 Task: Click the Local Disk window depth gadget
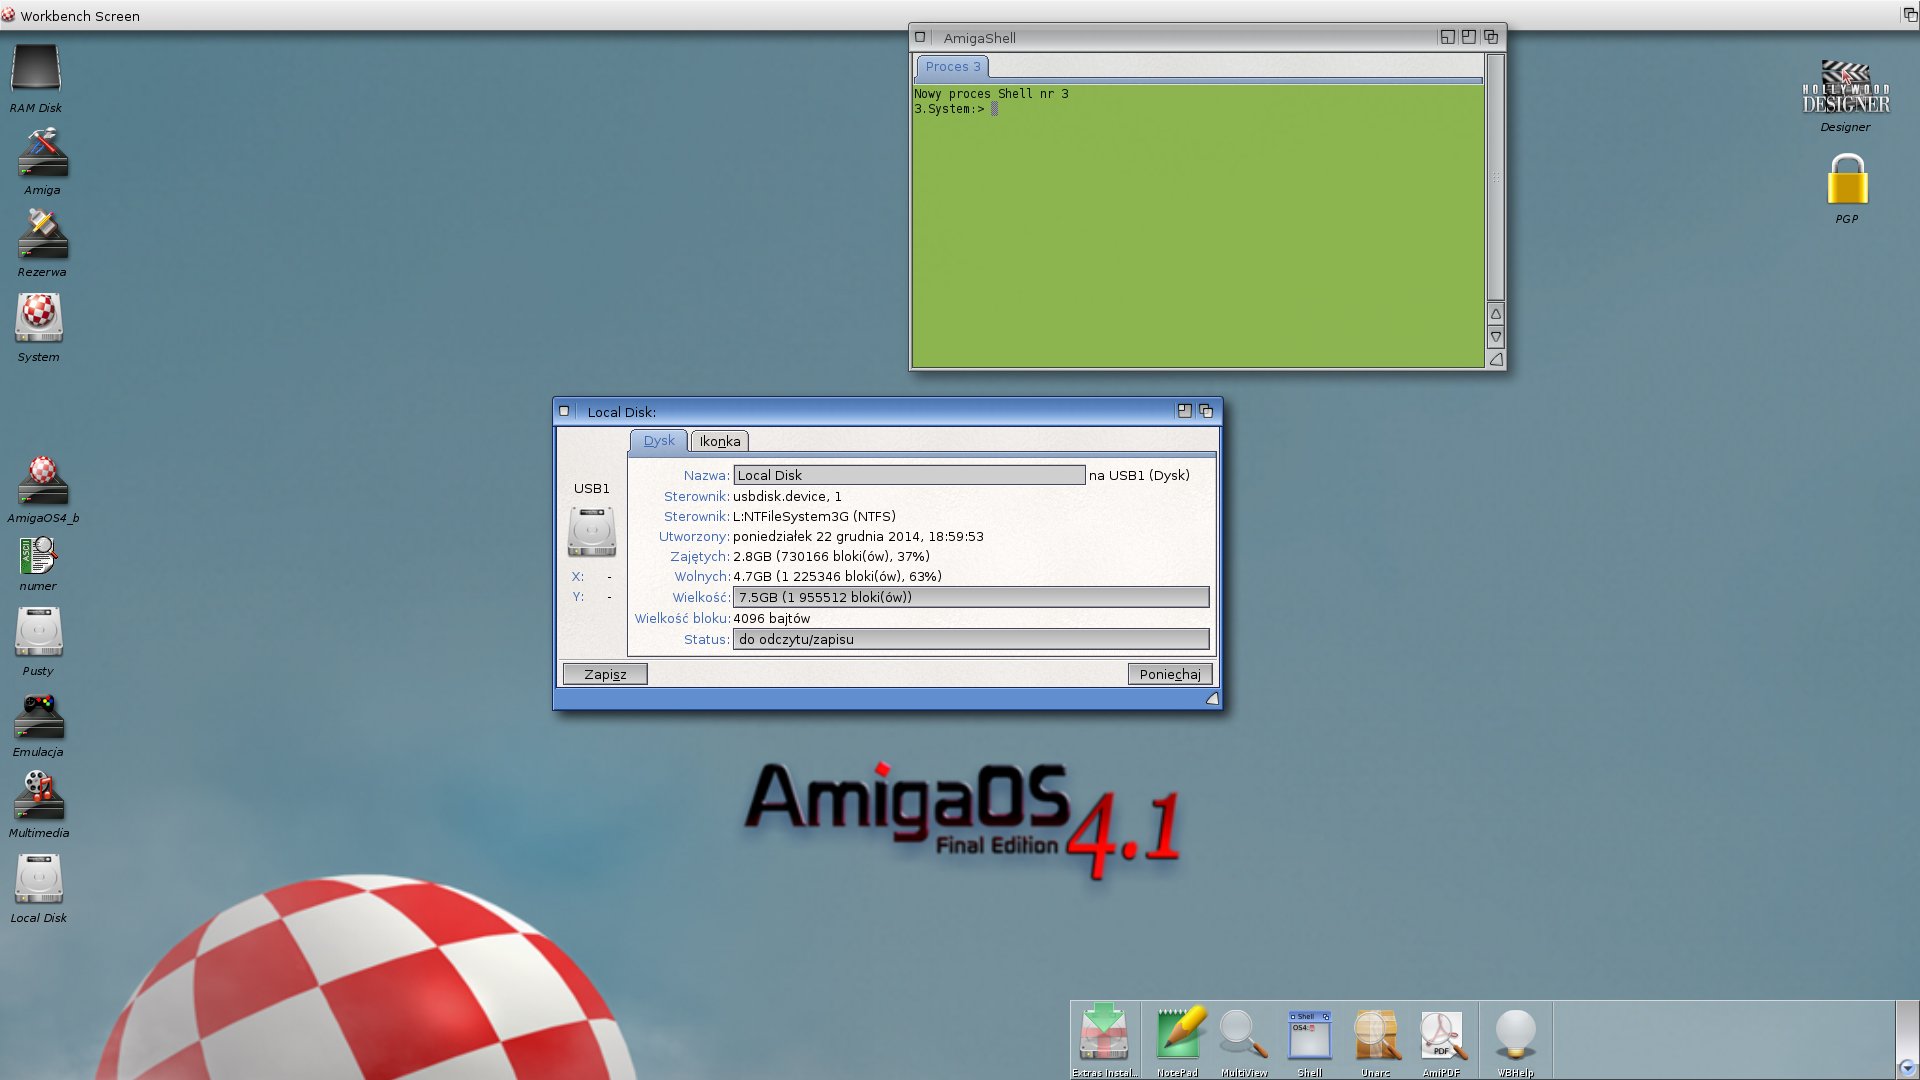pyautogui.click(x=1206, y=411)
